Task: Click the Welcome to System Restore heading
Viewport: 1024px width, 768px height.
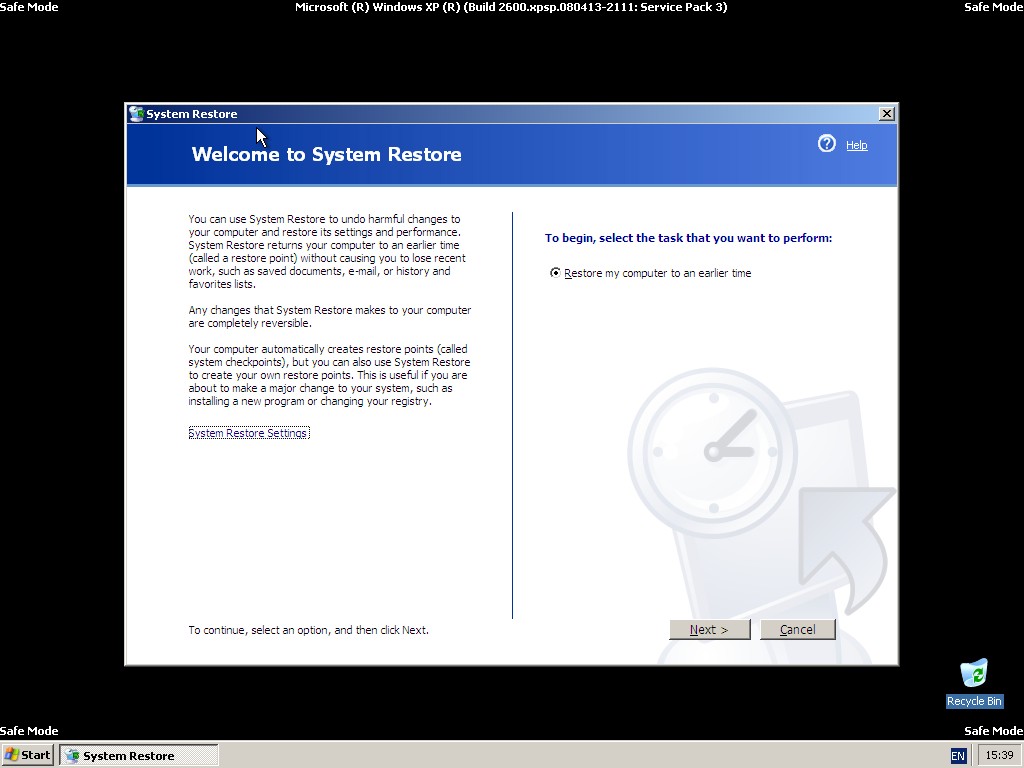Action: [327, 154]
